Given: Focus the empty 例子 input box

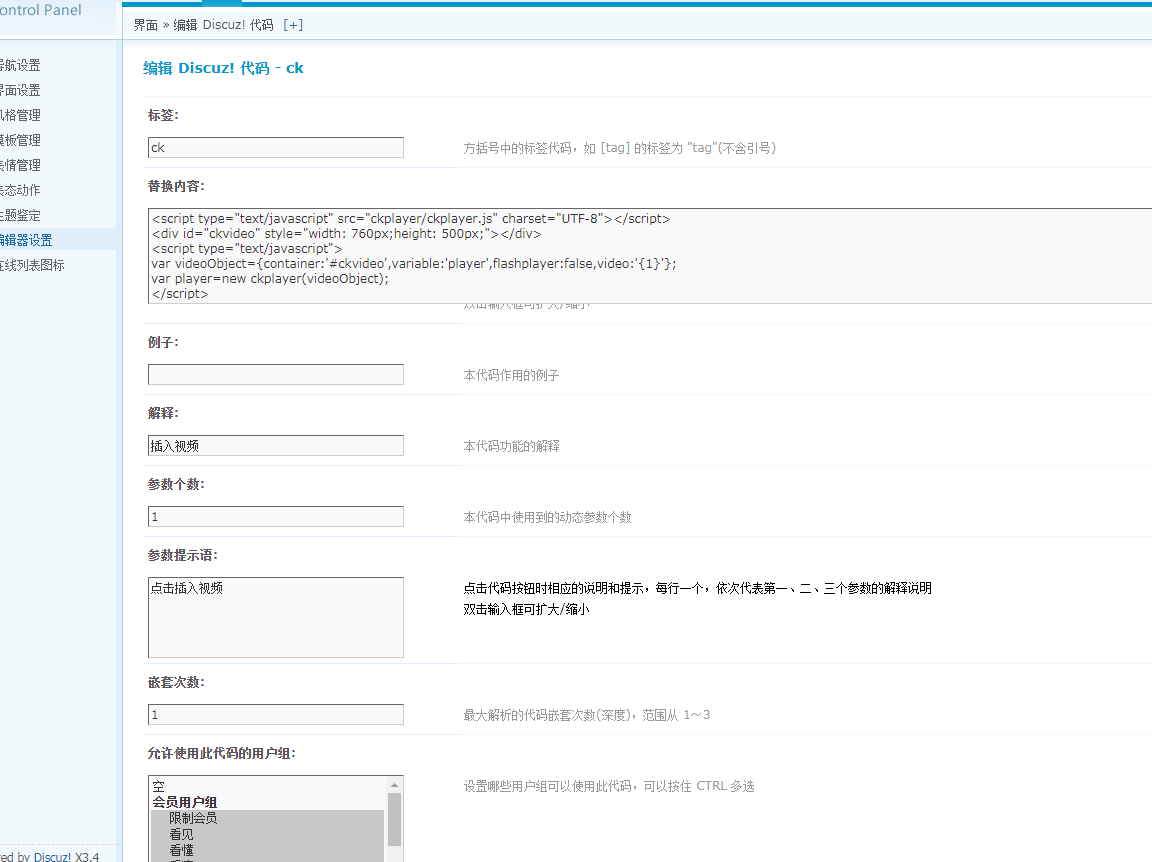Looking at the screenshot, I should tap(275, 374).
